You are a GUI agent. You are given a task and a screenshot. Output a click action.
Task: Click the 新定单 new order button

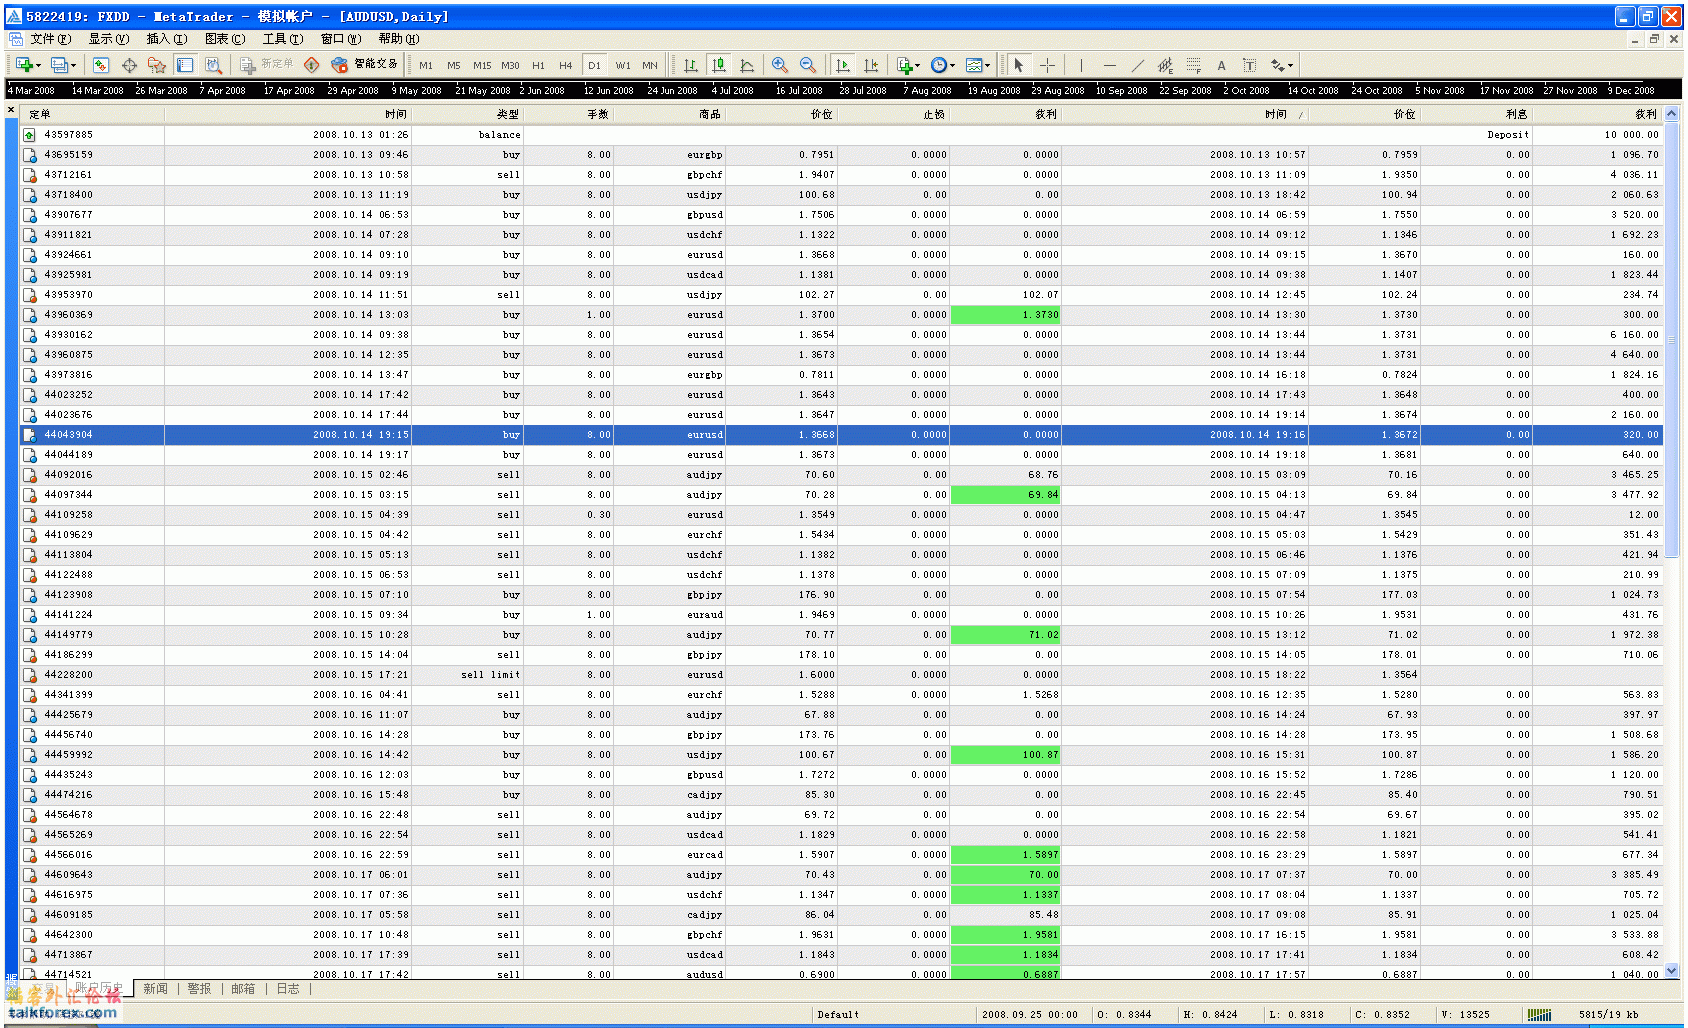[267, 65]
